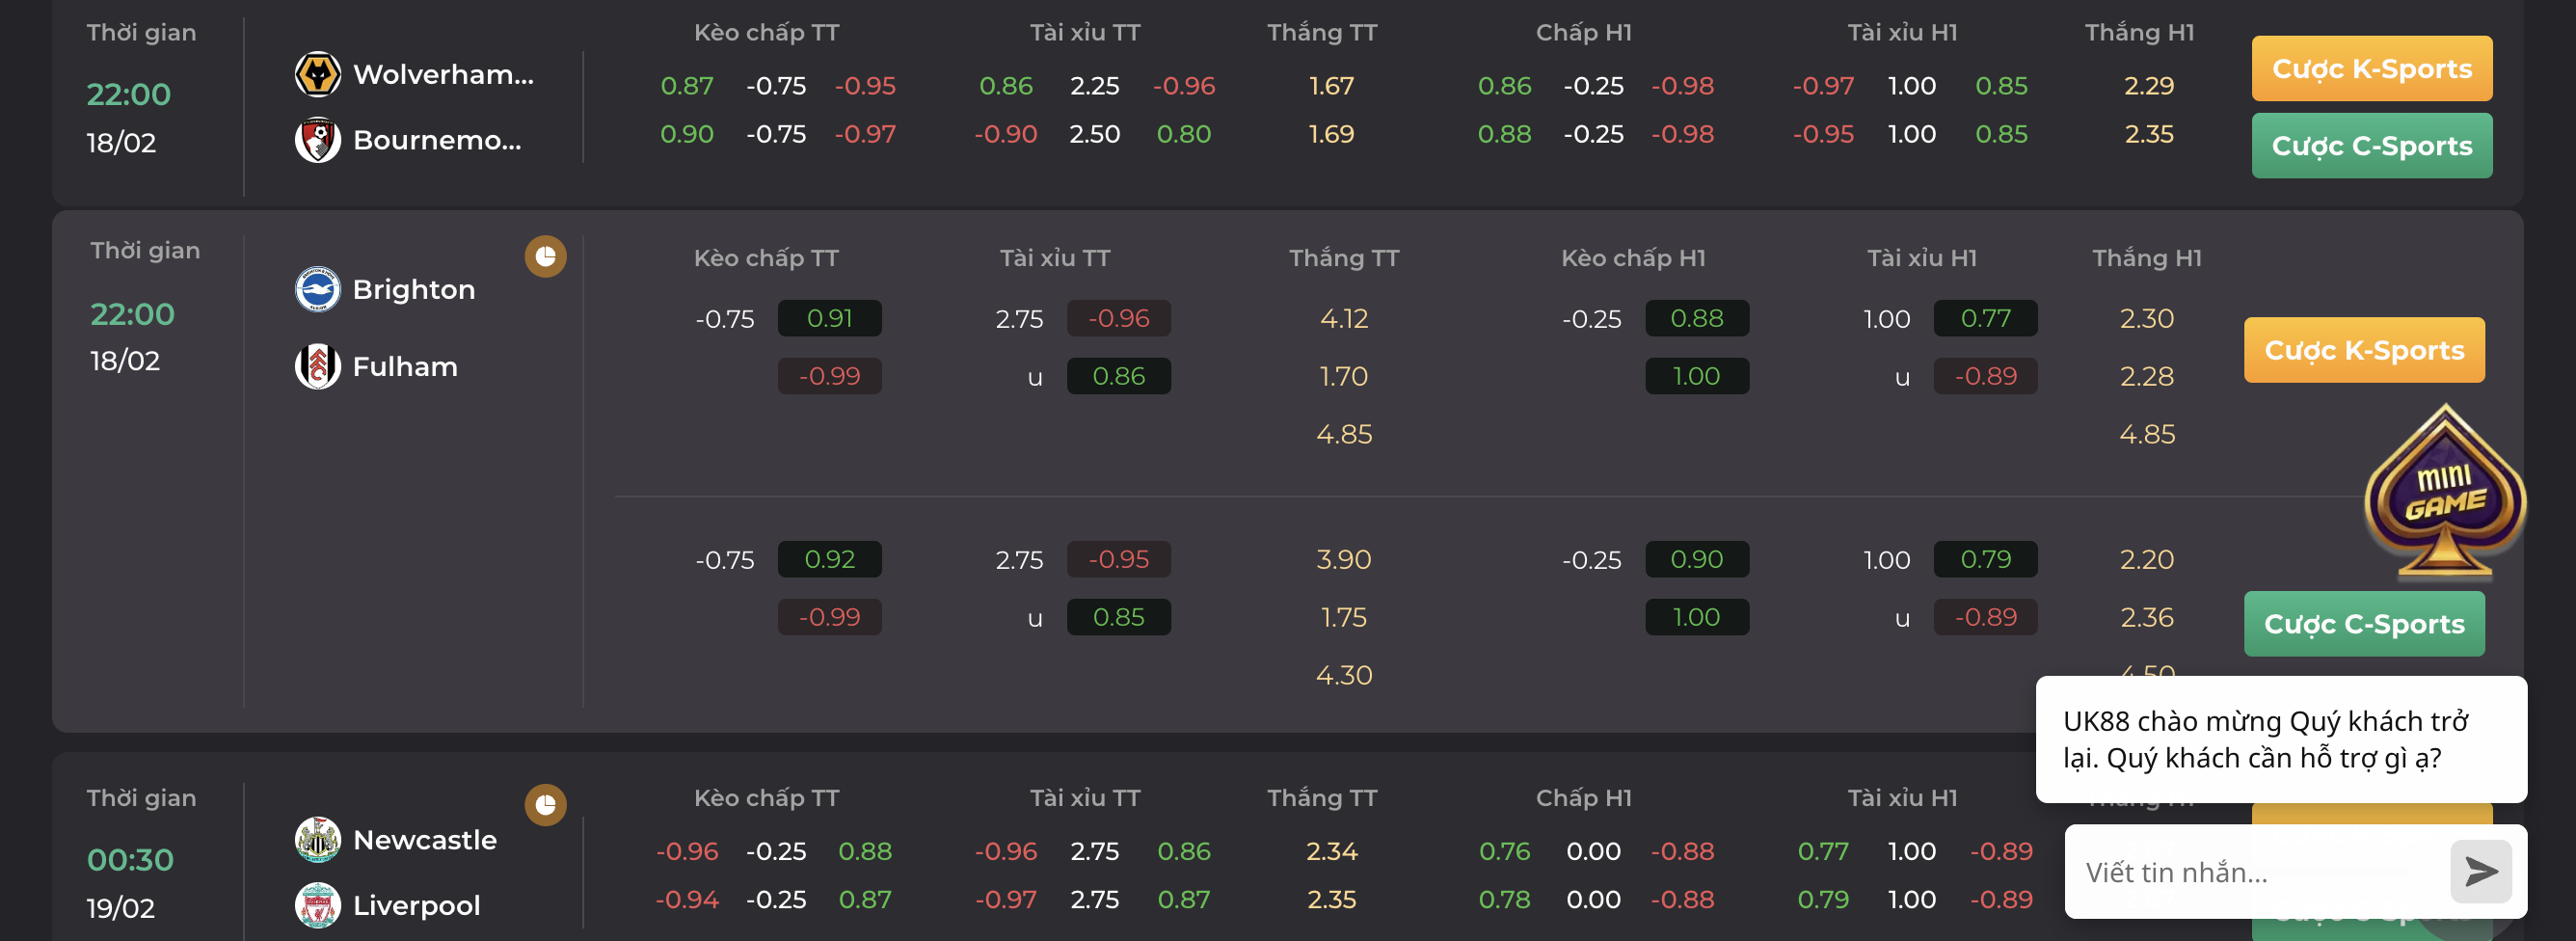The height and width of the screenshot is (941, 2576).
Task: Click Newcastle Chấp H1 odds 0.76
Action: pos(1504,851)
